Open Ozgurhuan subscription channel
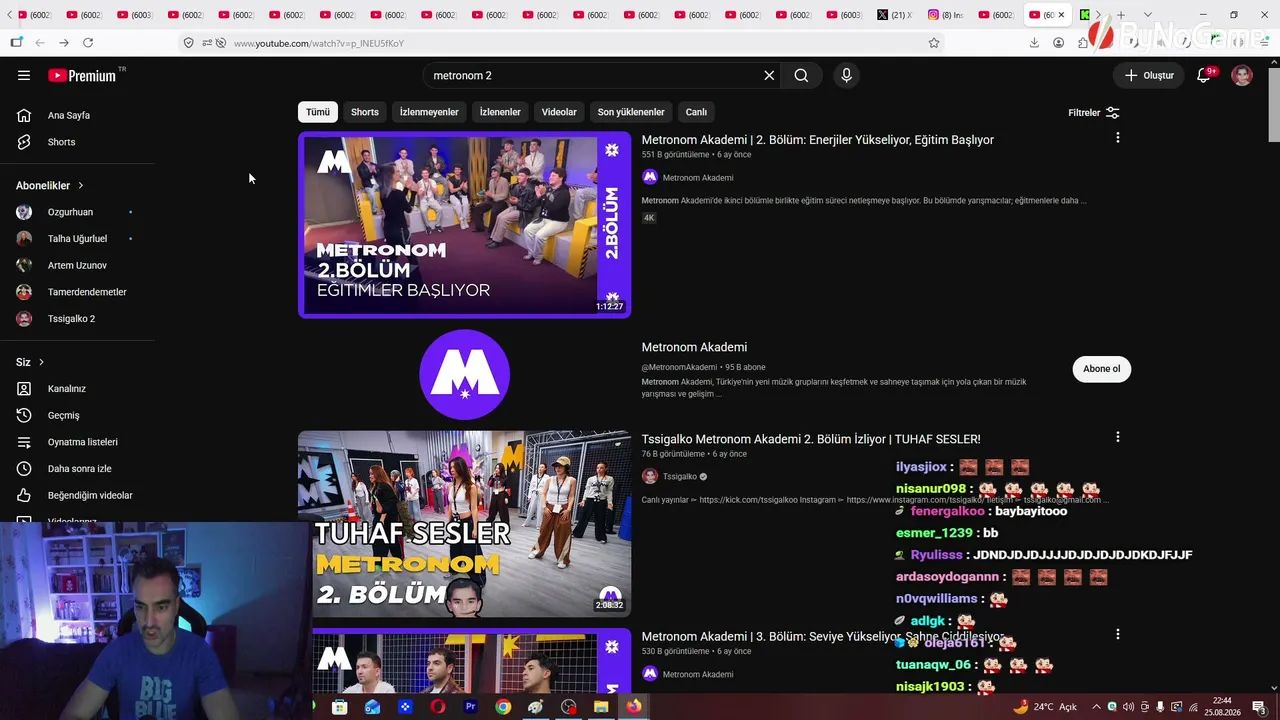The width and height of the screenshot is (1280, 720). pyautogui.click(x=70, y=212)
